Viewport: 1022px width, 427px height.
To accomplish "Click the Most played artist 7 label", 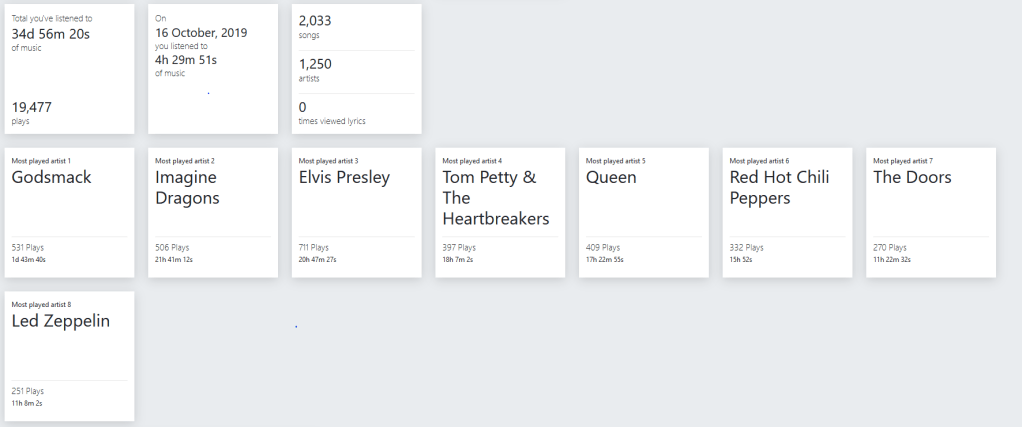I will [x=902, y=160].
